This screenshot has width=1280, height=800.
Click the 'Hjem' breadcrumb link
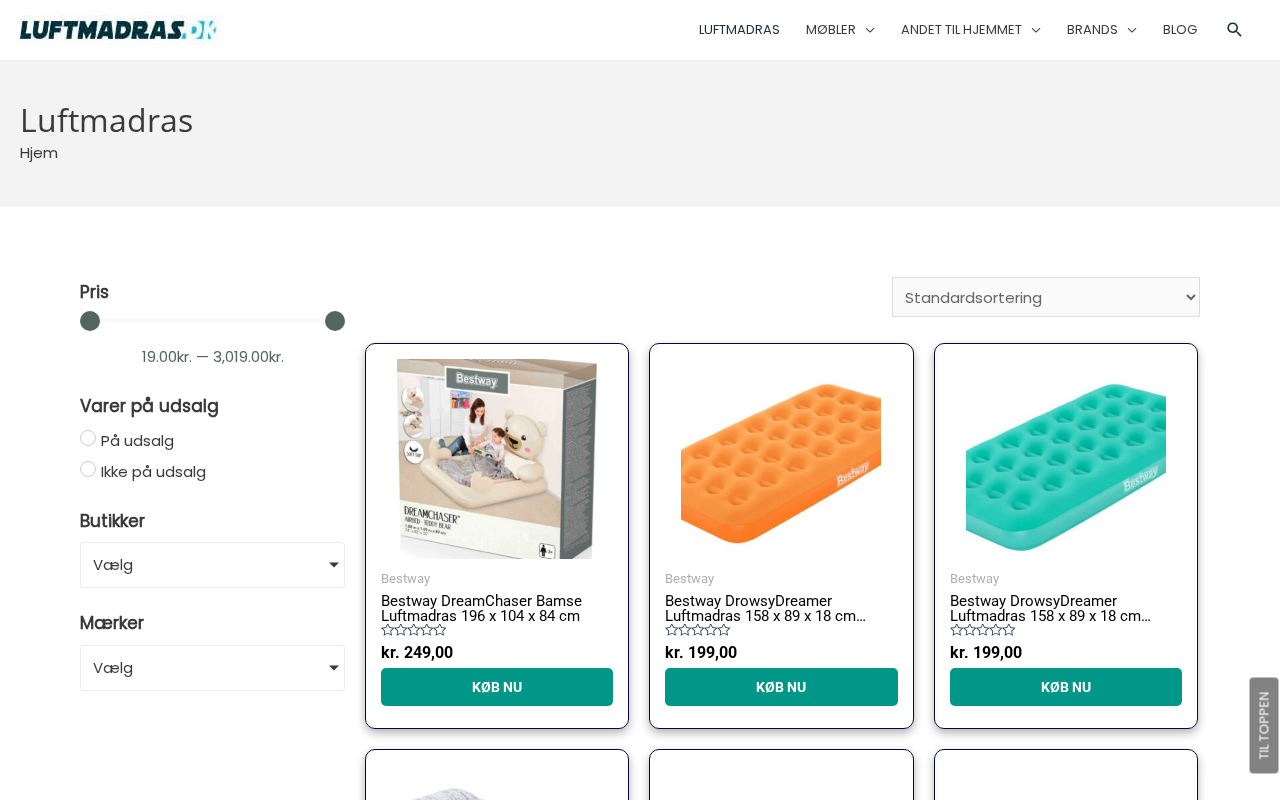(x=39, y=153)
